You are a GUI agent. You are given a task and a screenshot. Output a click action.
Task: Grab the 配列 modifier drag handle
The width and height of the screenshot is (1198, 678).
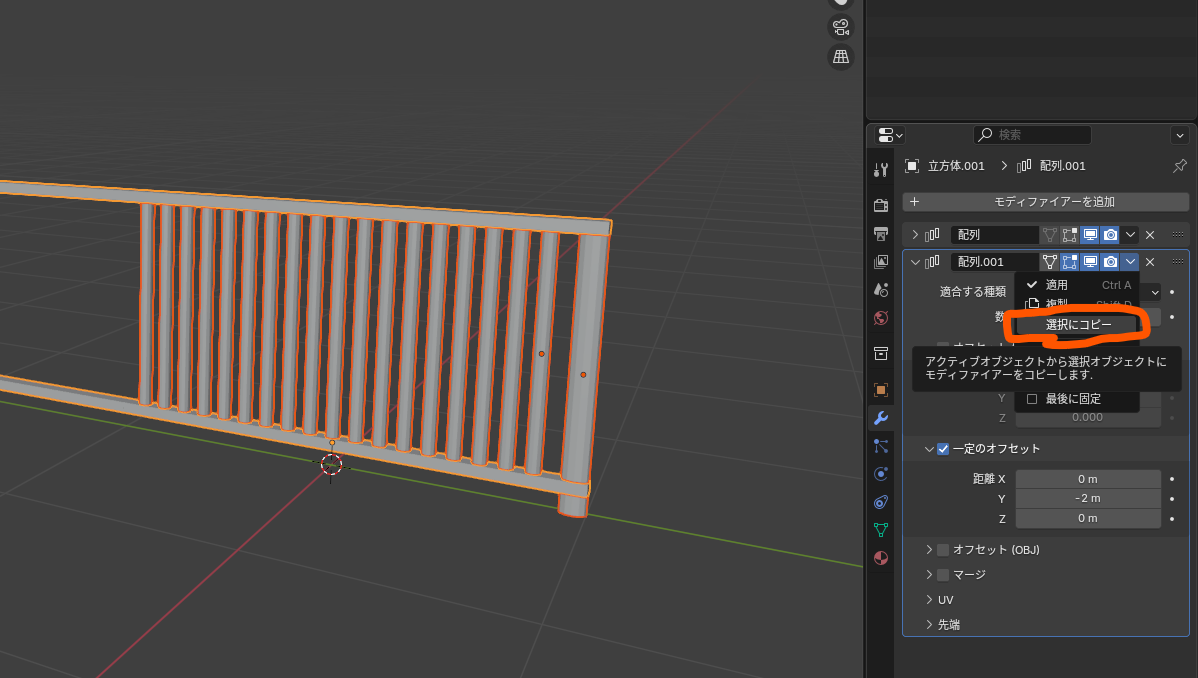(1177, 235)
